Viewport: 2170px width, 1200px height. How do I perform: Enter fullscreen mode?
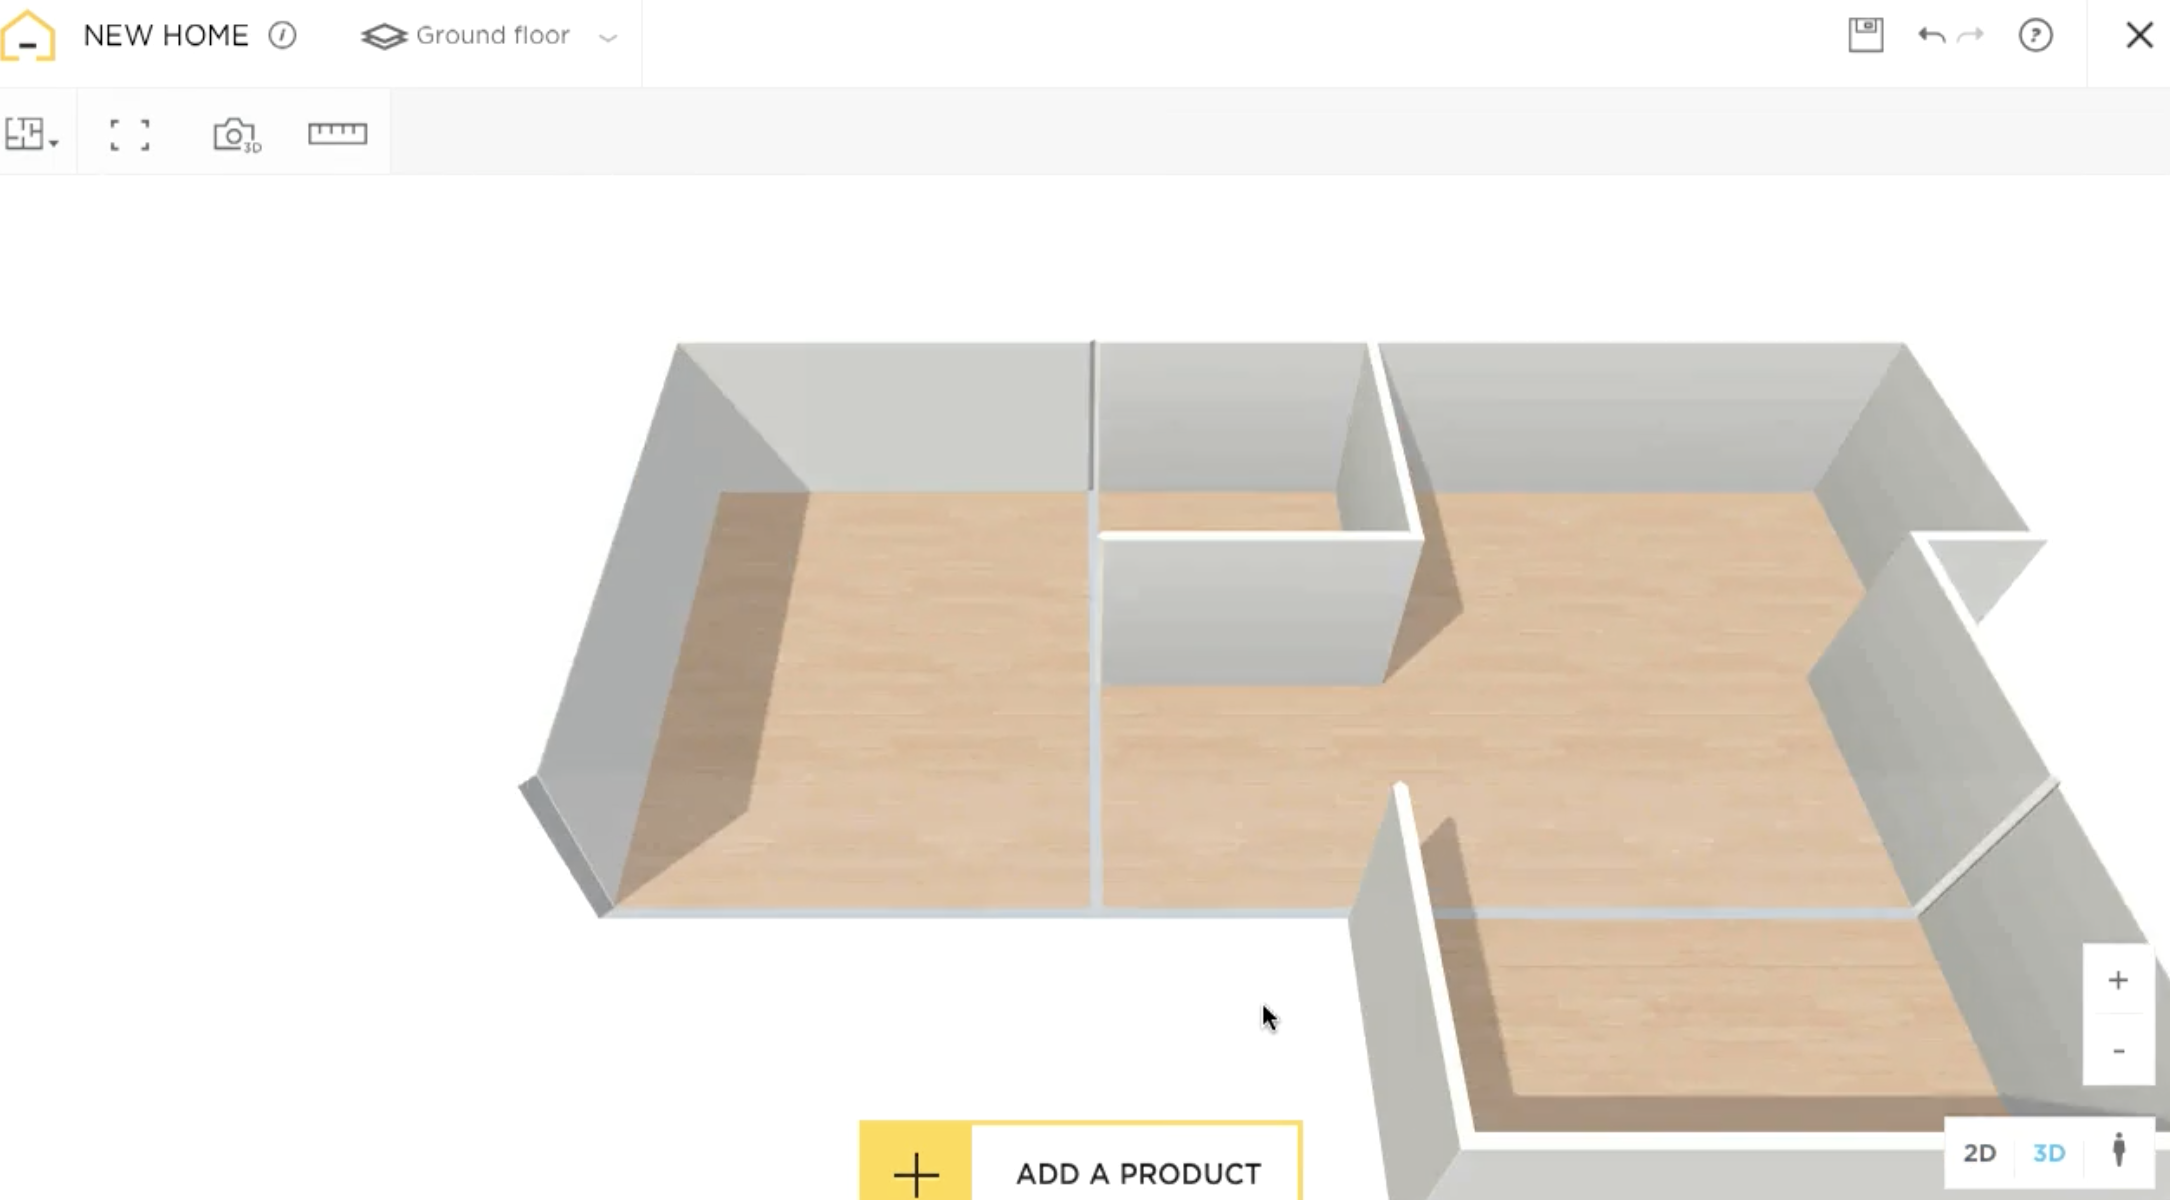tap(128, 133)
